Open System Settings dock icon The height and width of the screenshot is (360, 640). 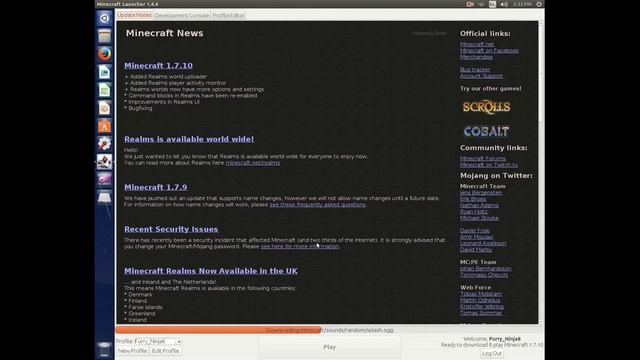pos(104,144)
